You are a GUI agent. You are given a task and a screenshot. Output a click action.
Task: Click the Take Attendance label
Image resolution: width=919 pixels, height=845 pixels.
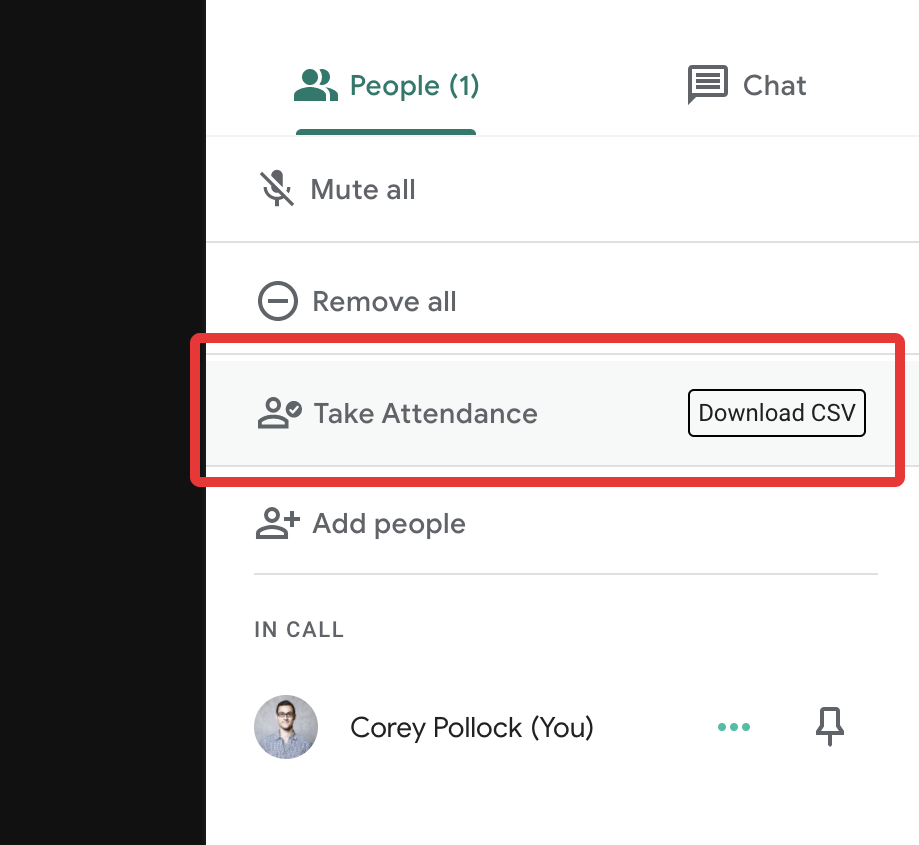pyautogui.click(x=426, y=414)
